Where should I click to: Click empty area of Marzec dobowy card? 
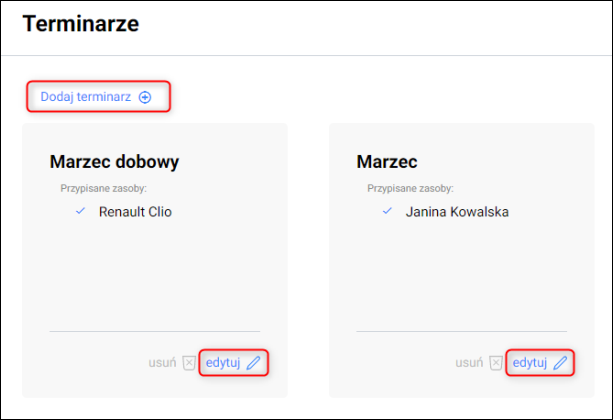pos(155,276)
